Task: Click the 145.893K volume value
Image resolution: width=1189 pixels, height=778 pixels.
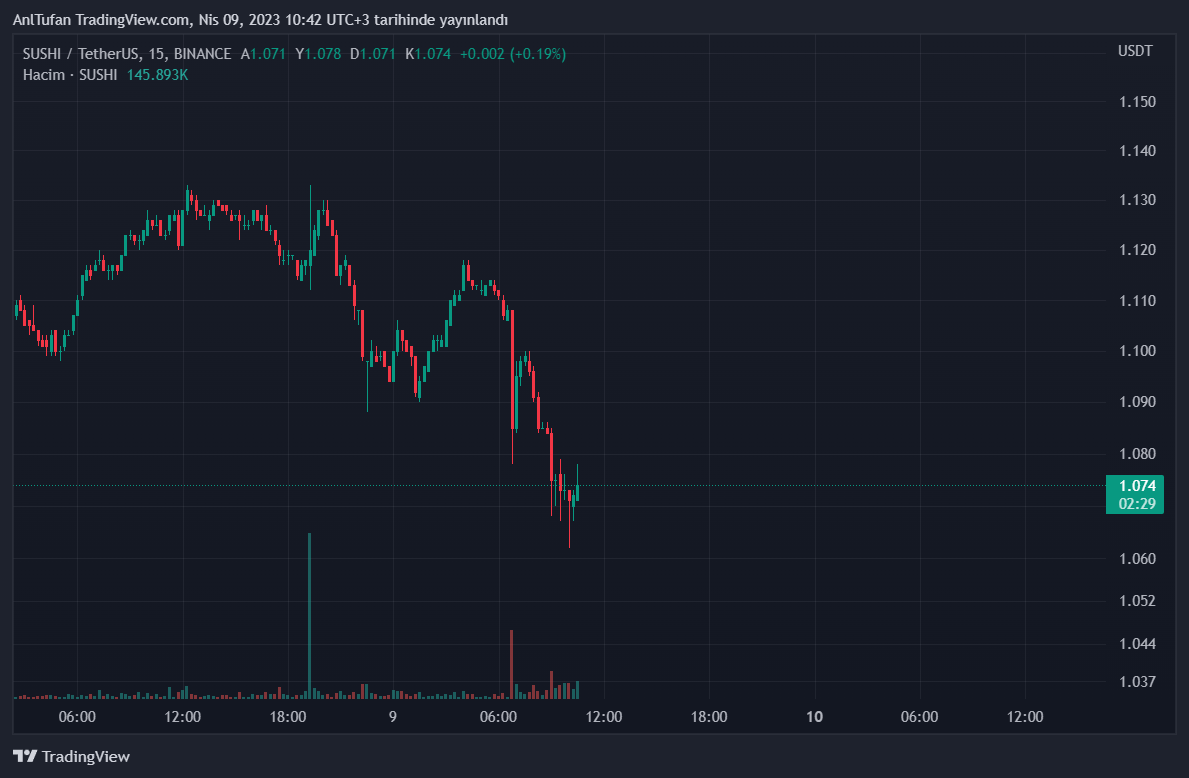Action: tap(157, 75)
